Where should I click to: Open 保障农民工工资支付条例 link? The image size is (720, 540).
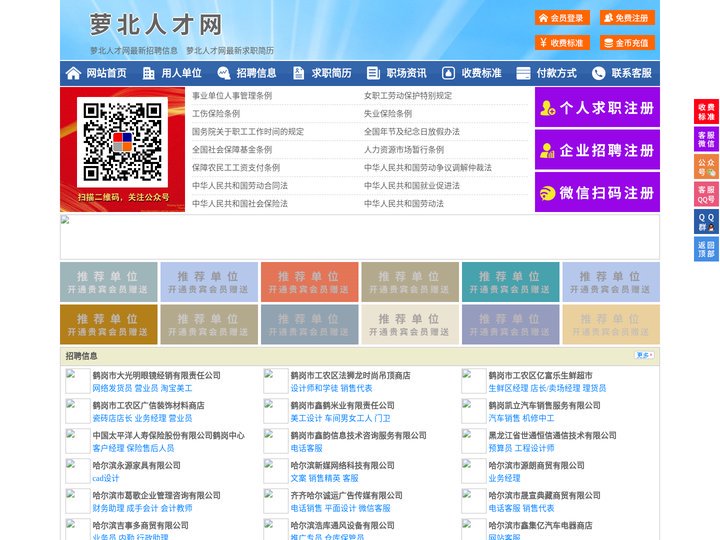tap(236, 168)
